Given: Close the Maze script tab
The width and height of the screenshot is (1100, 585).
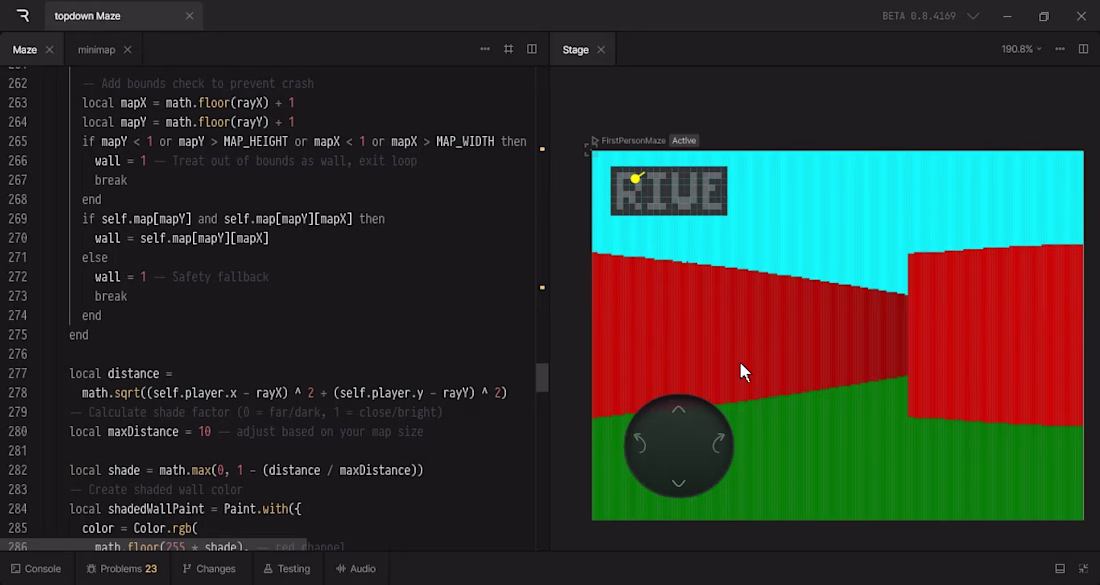Looking at the screenshot, I should (x=49, y=50).
